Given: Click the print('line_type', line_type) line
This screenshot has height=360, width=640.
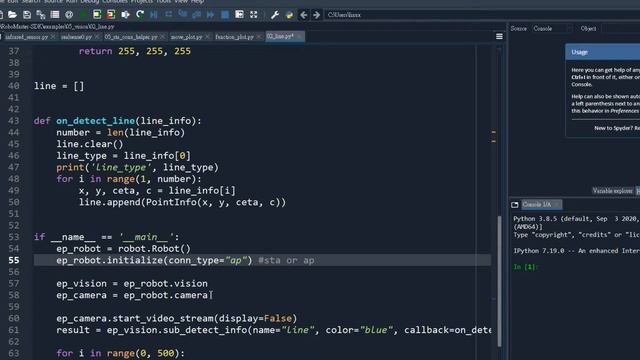Looking at the screenshot, I should 138,167.
